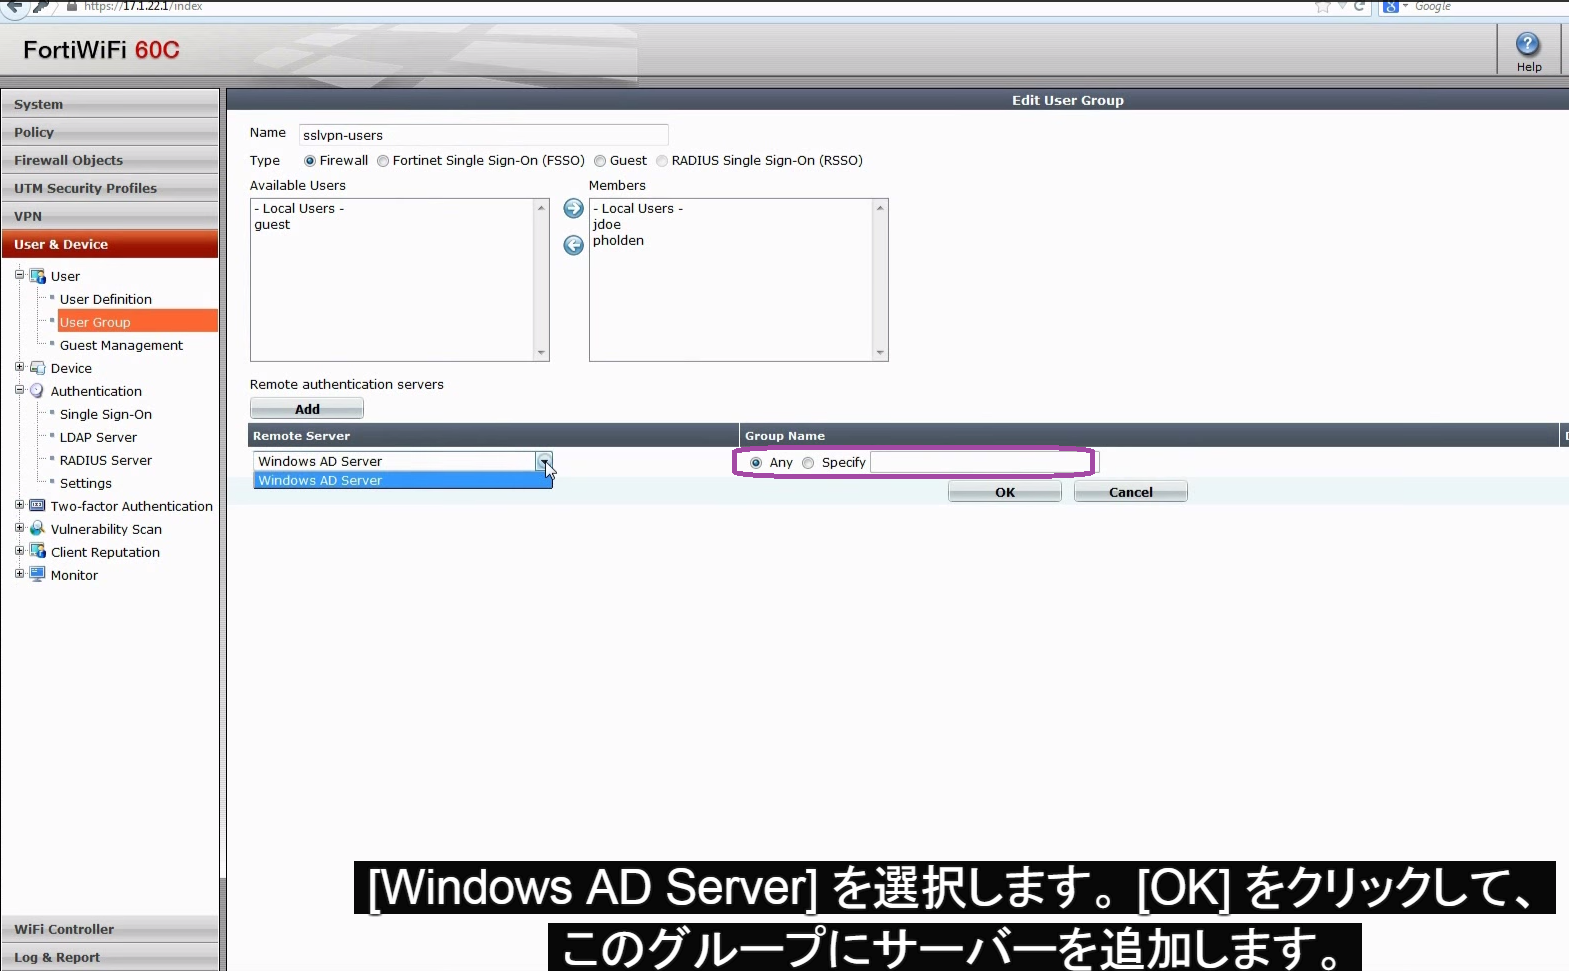Viewport: 1569px width, 971px height.
Task: Click OK to confirm the server
Action: coord(1005,492)
